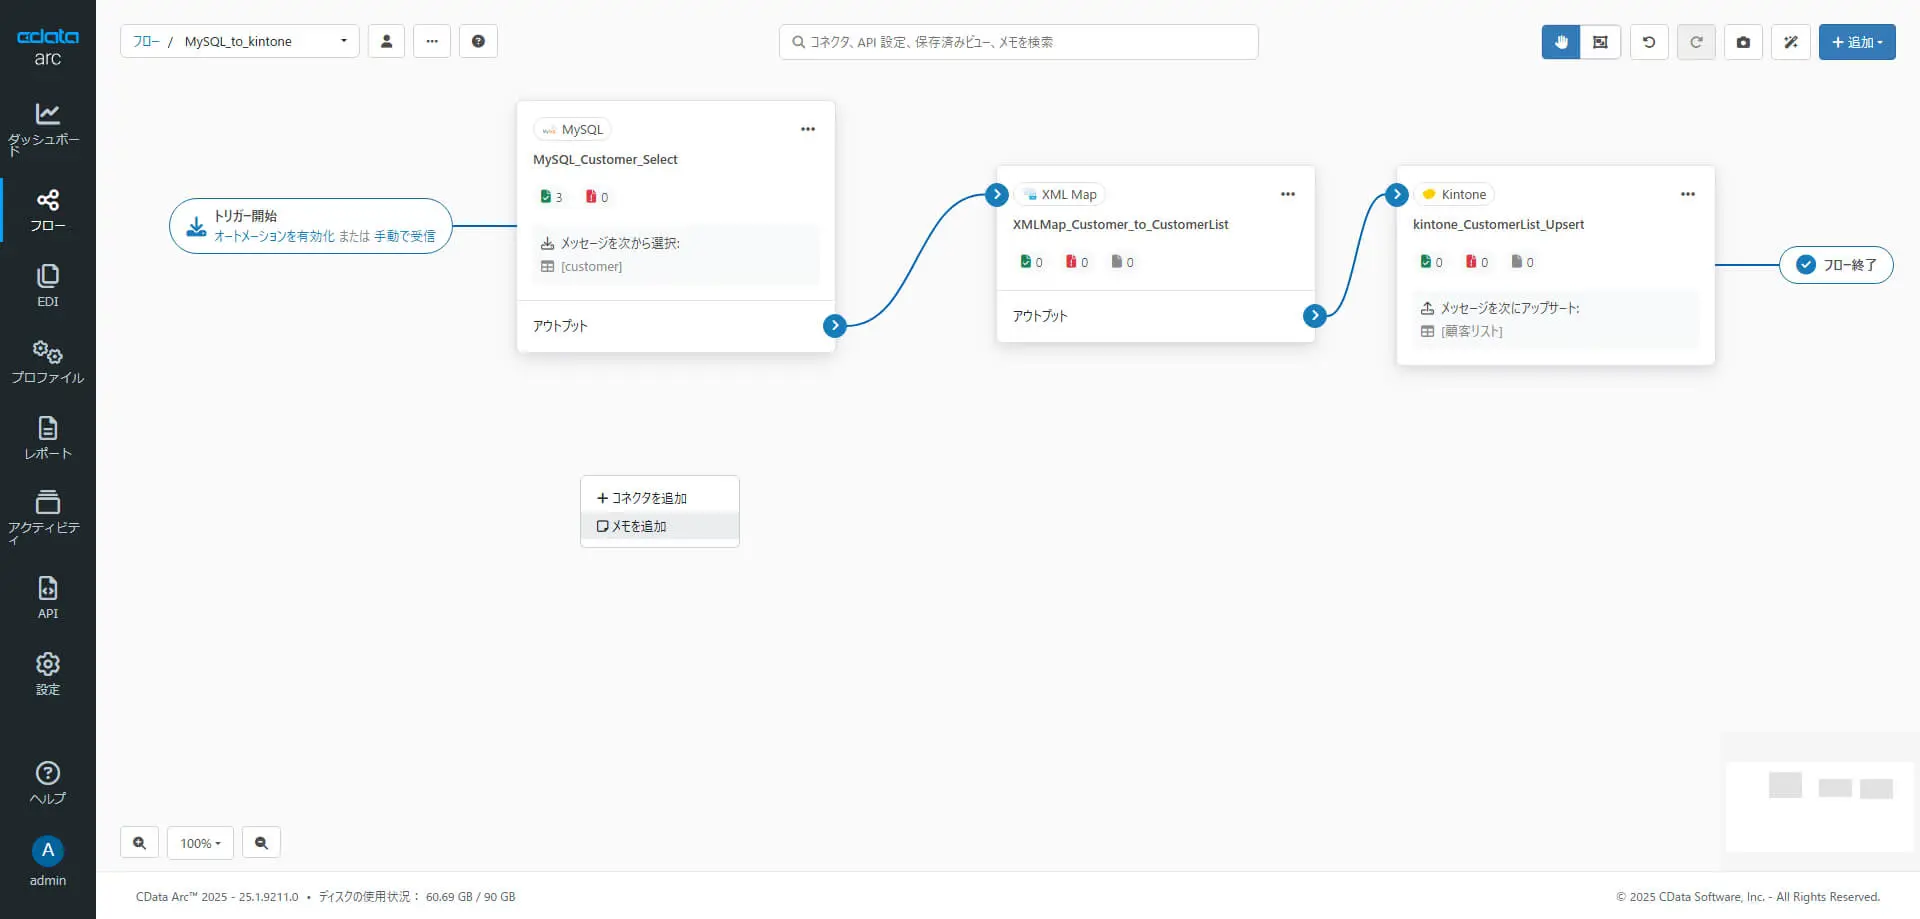Click the 手動で受信 link
Image resolution: width=1920 pixels, height=919 pixels.
[405, 236]
